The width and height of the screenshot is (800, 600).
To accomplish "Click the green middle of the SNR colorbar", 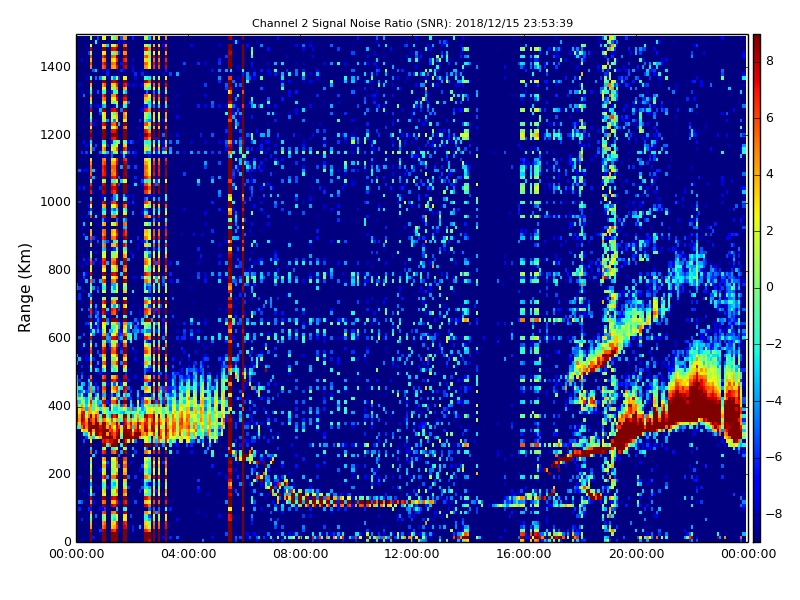I will (757, 288).
